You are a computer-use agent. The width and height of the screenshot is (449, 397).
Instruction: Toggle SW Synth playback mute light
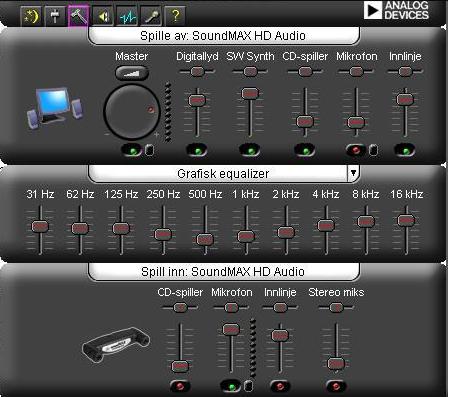click(x=250, y=151)
